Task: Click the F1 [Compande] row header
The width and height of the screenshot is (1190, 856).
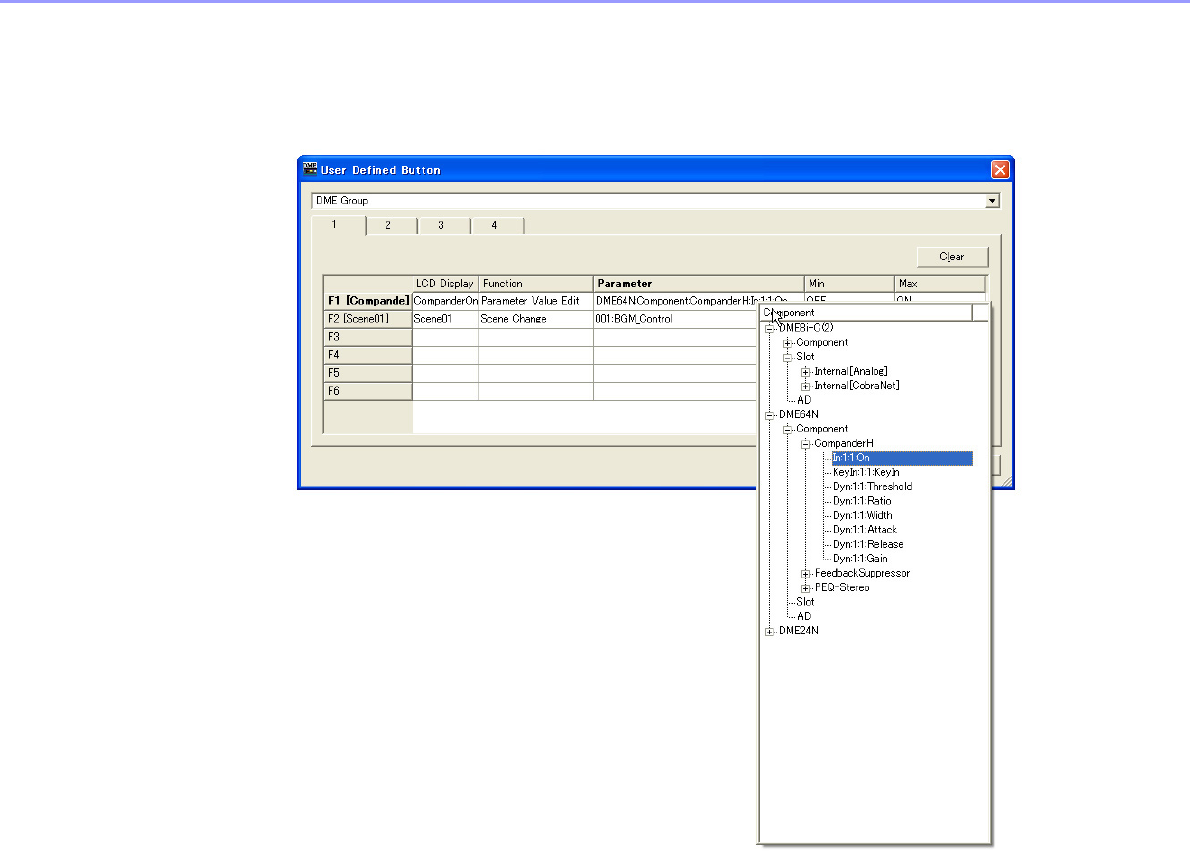Action: point(368,301)
